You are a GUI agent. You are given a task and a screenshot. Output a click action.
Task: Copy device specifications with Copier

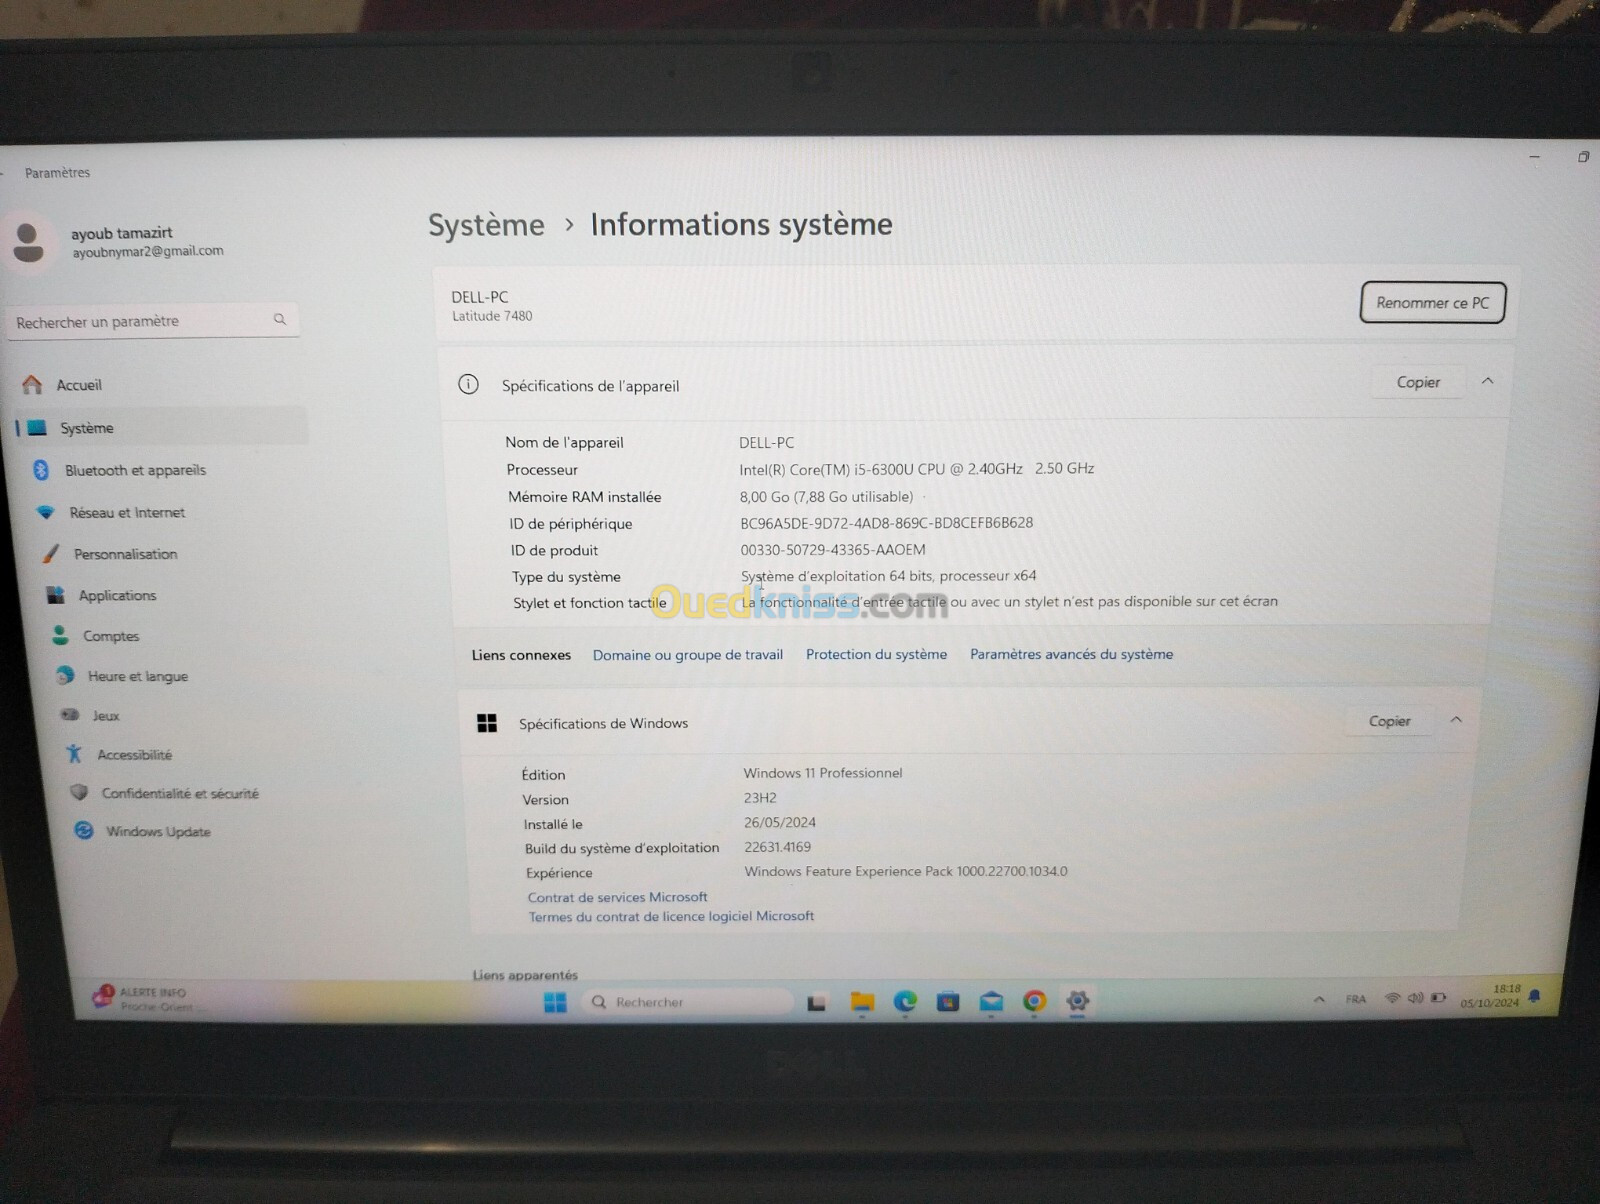point(1418,382)
